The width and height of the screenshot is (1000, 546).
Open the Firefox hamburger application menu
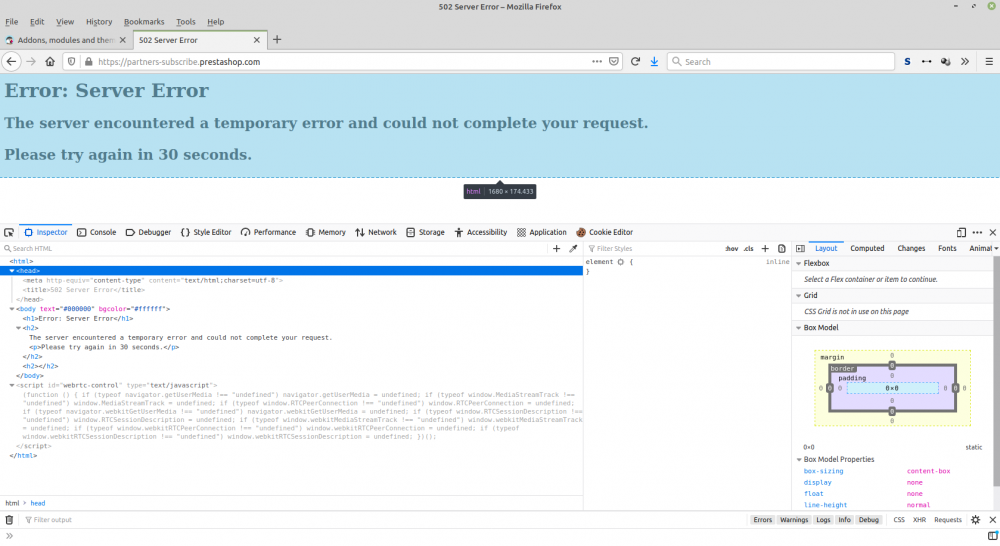tap(989, 62)
